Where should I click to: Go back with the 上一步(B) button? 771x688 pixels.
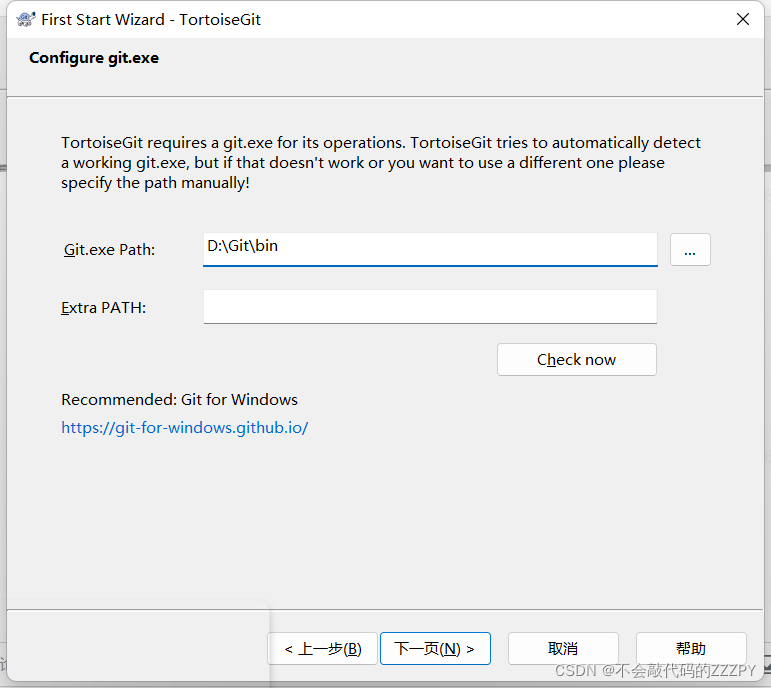(323, 649)
